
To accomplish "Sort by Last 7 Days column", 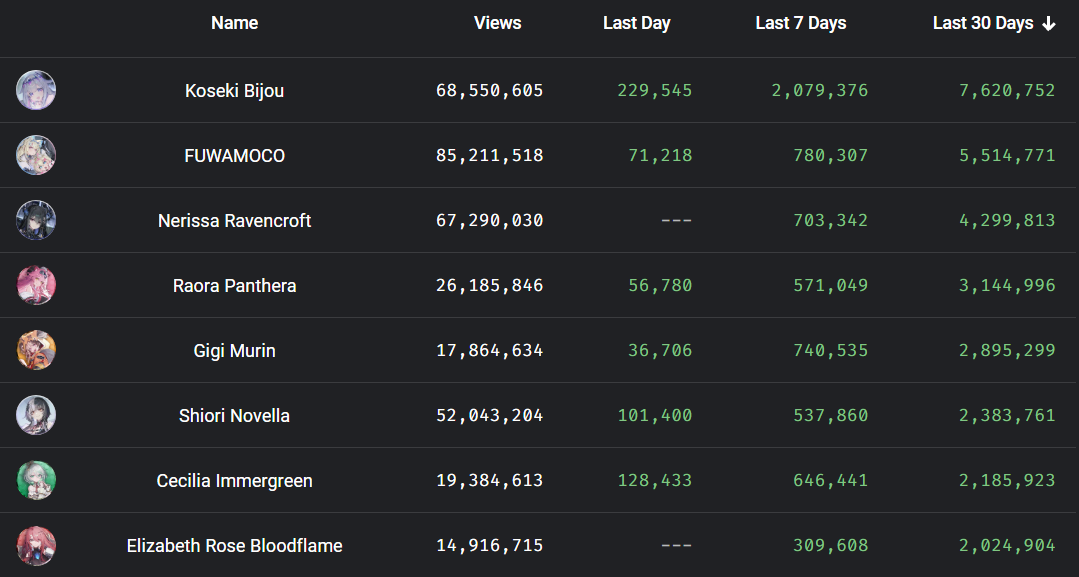I will 800,23.
